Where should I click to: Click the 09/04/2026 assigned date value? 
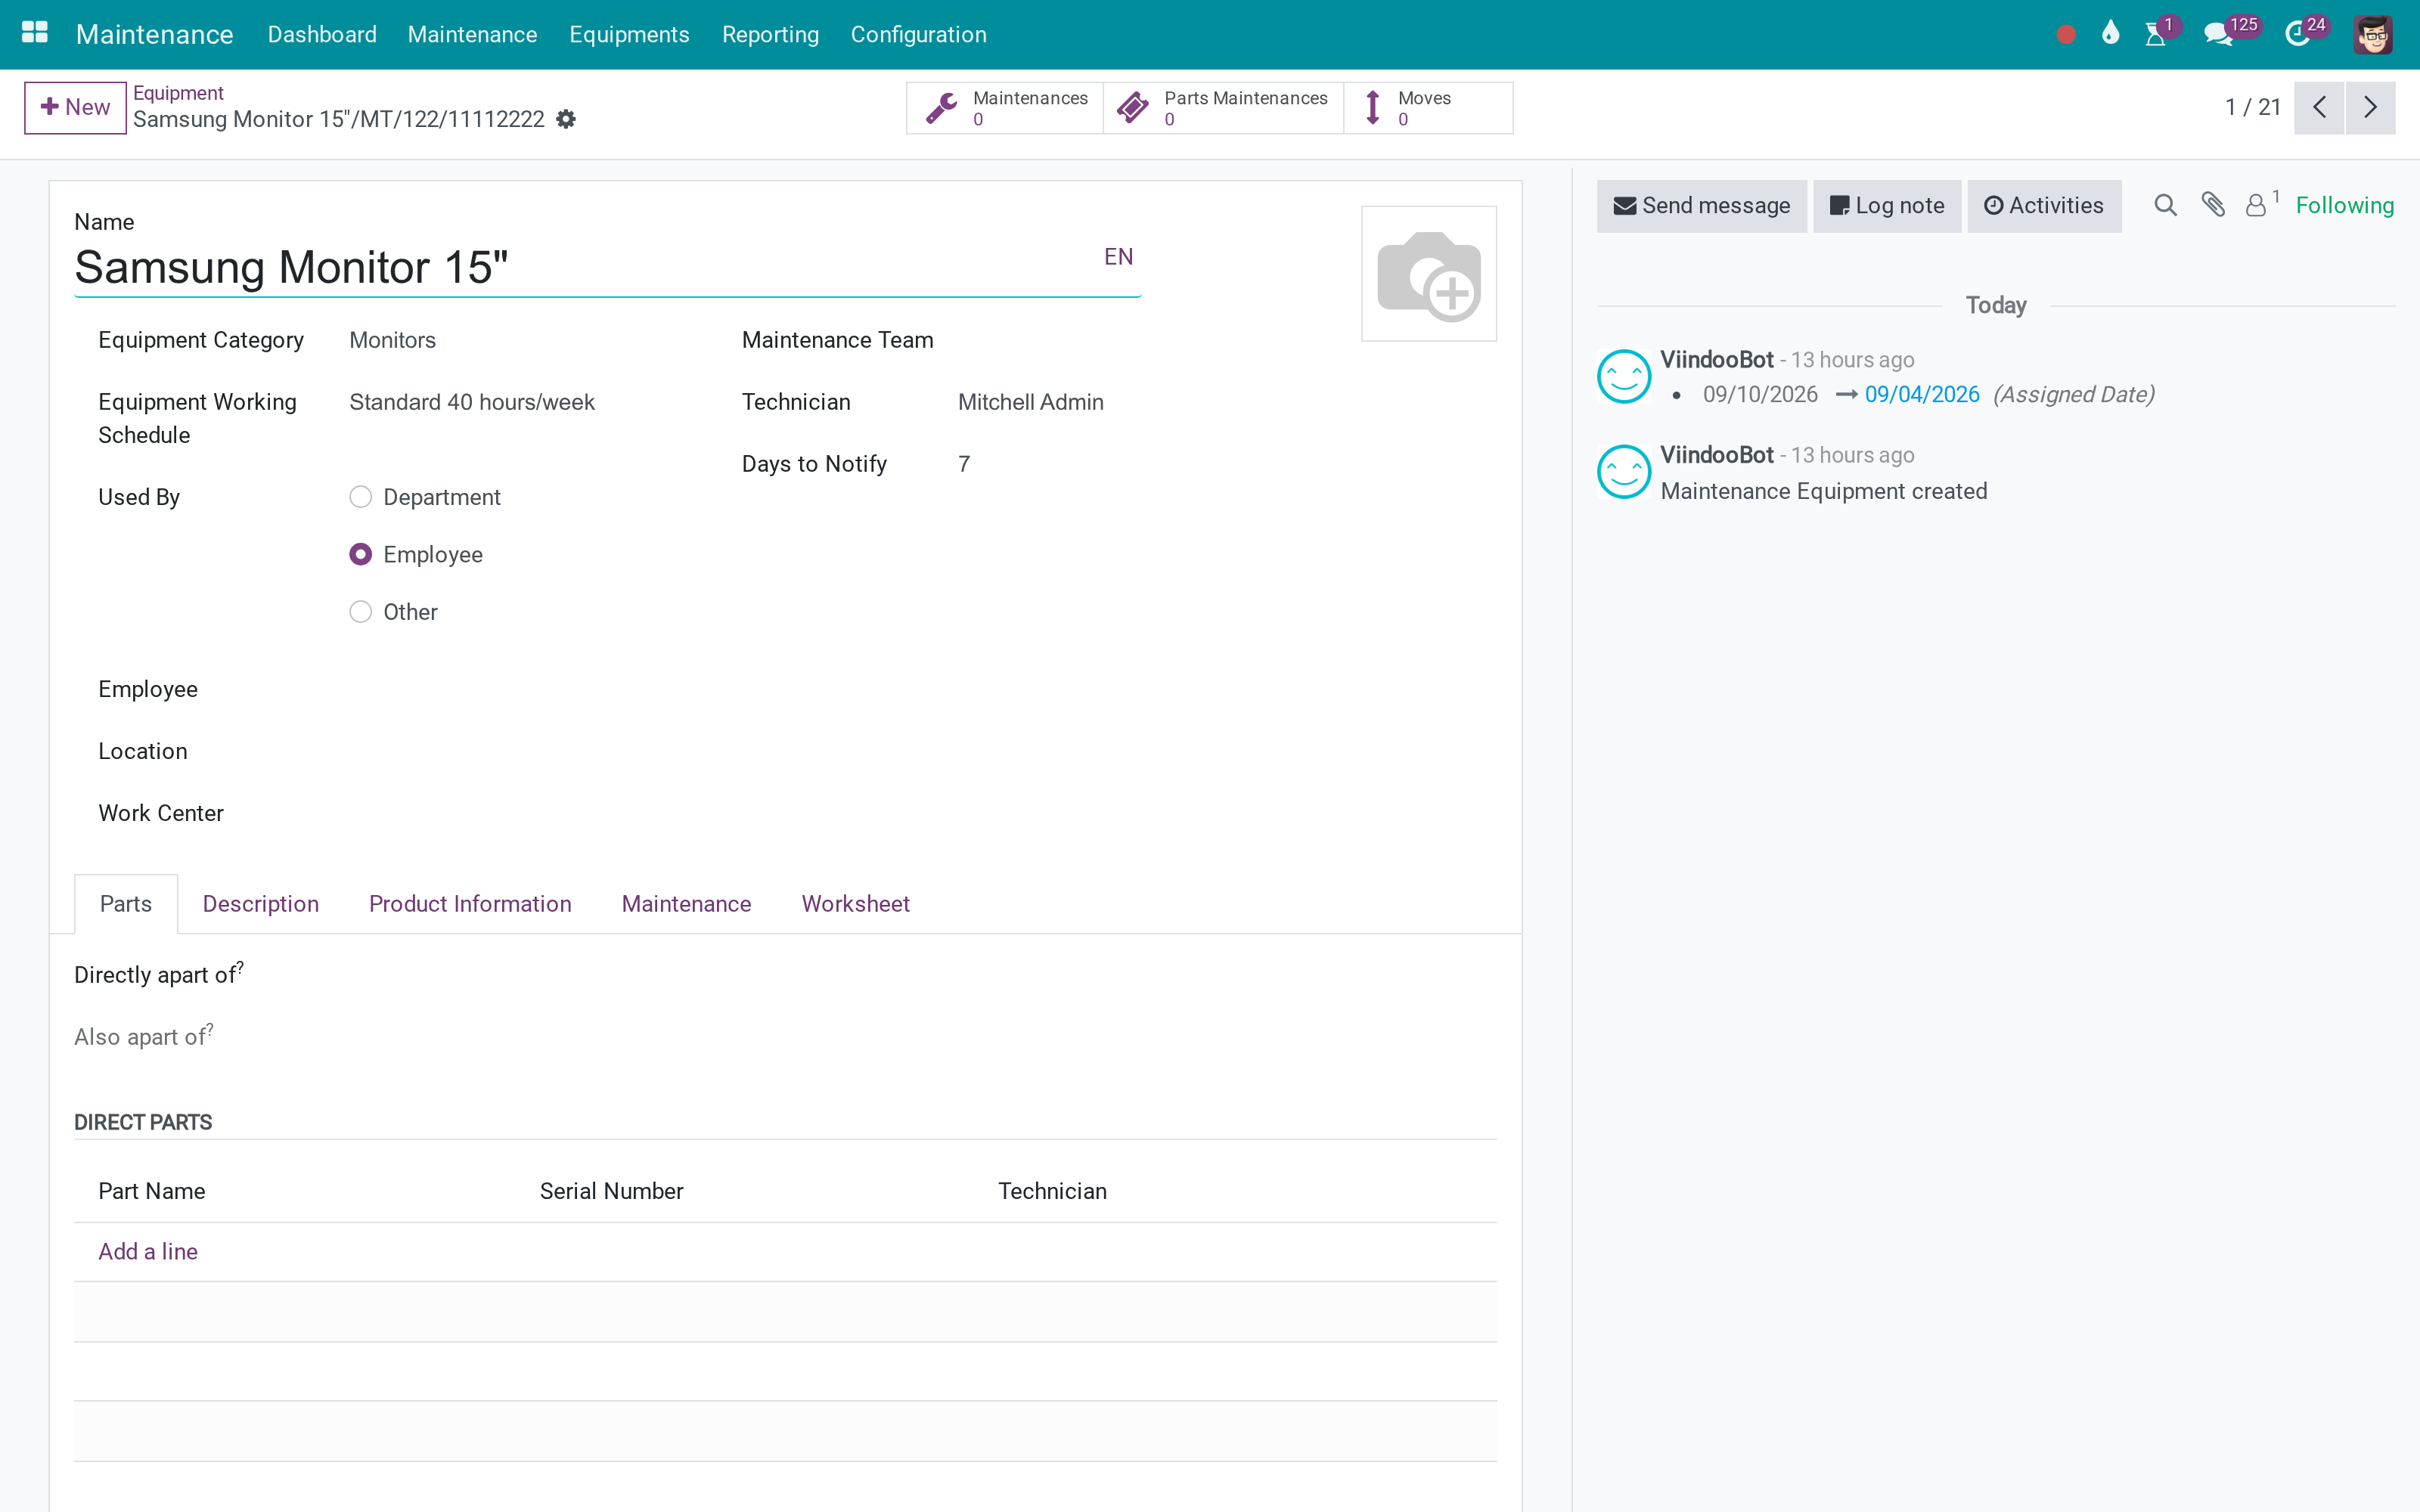click(1922, 395)
